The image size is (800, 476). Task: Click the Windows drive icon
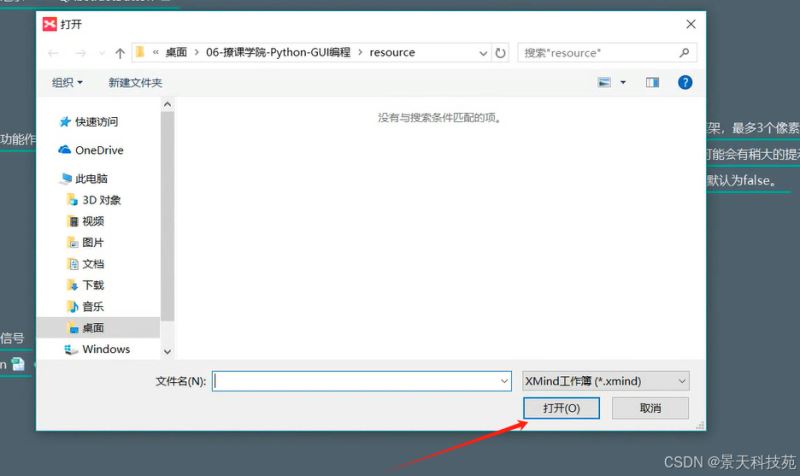[x=70, y=349]
